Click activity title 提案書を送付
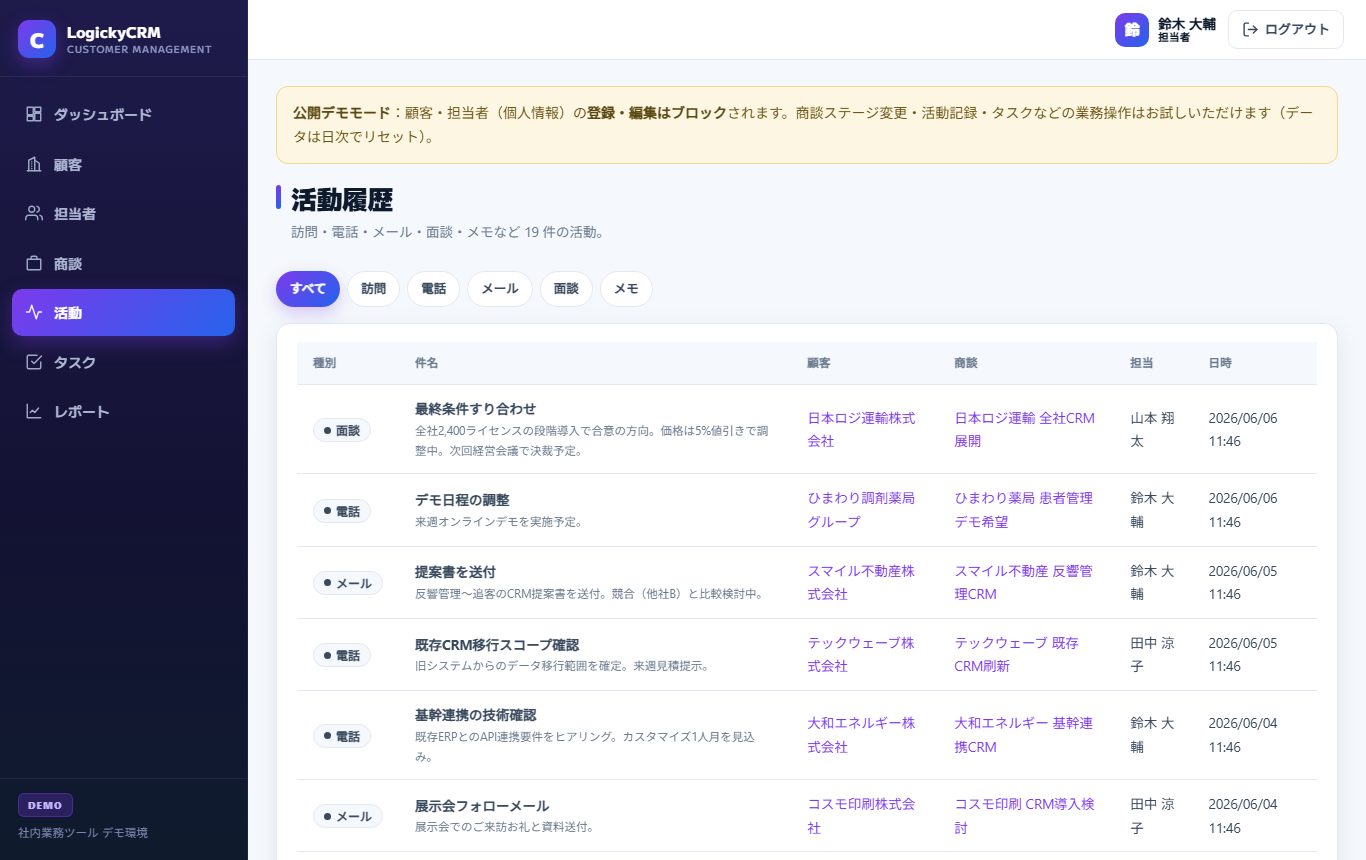Screen dimensions: 1366x860 tap(455, 572)
